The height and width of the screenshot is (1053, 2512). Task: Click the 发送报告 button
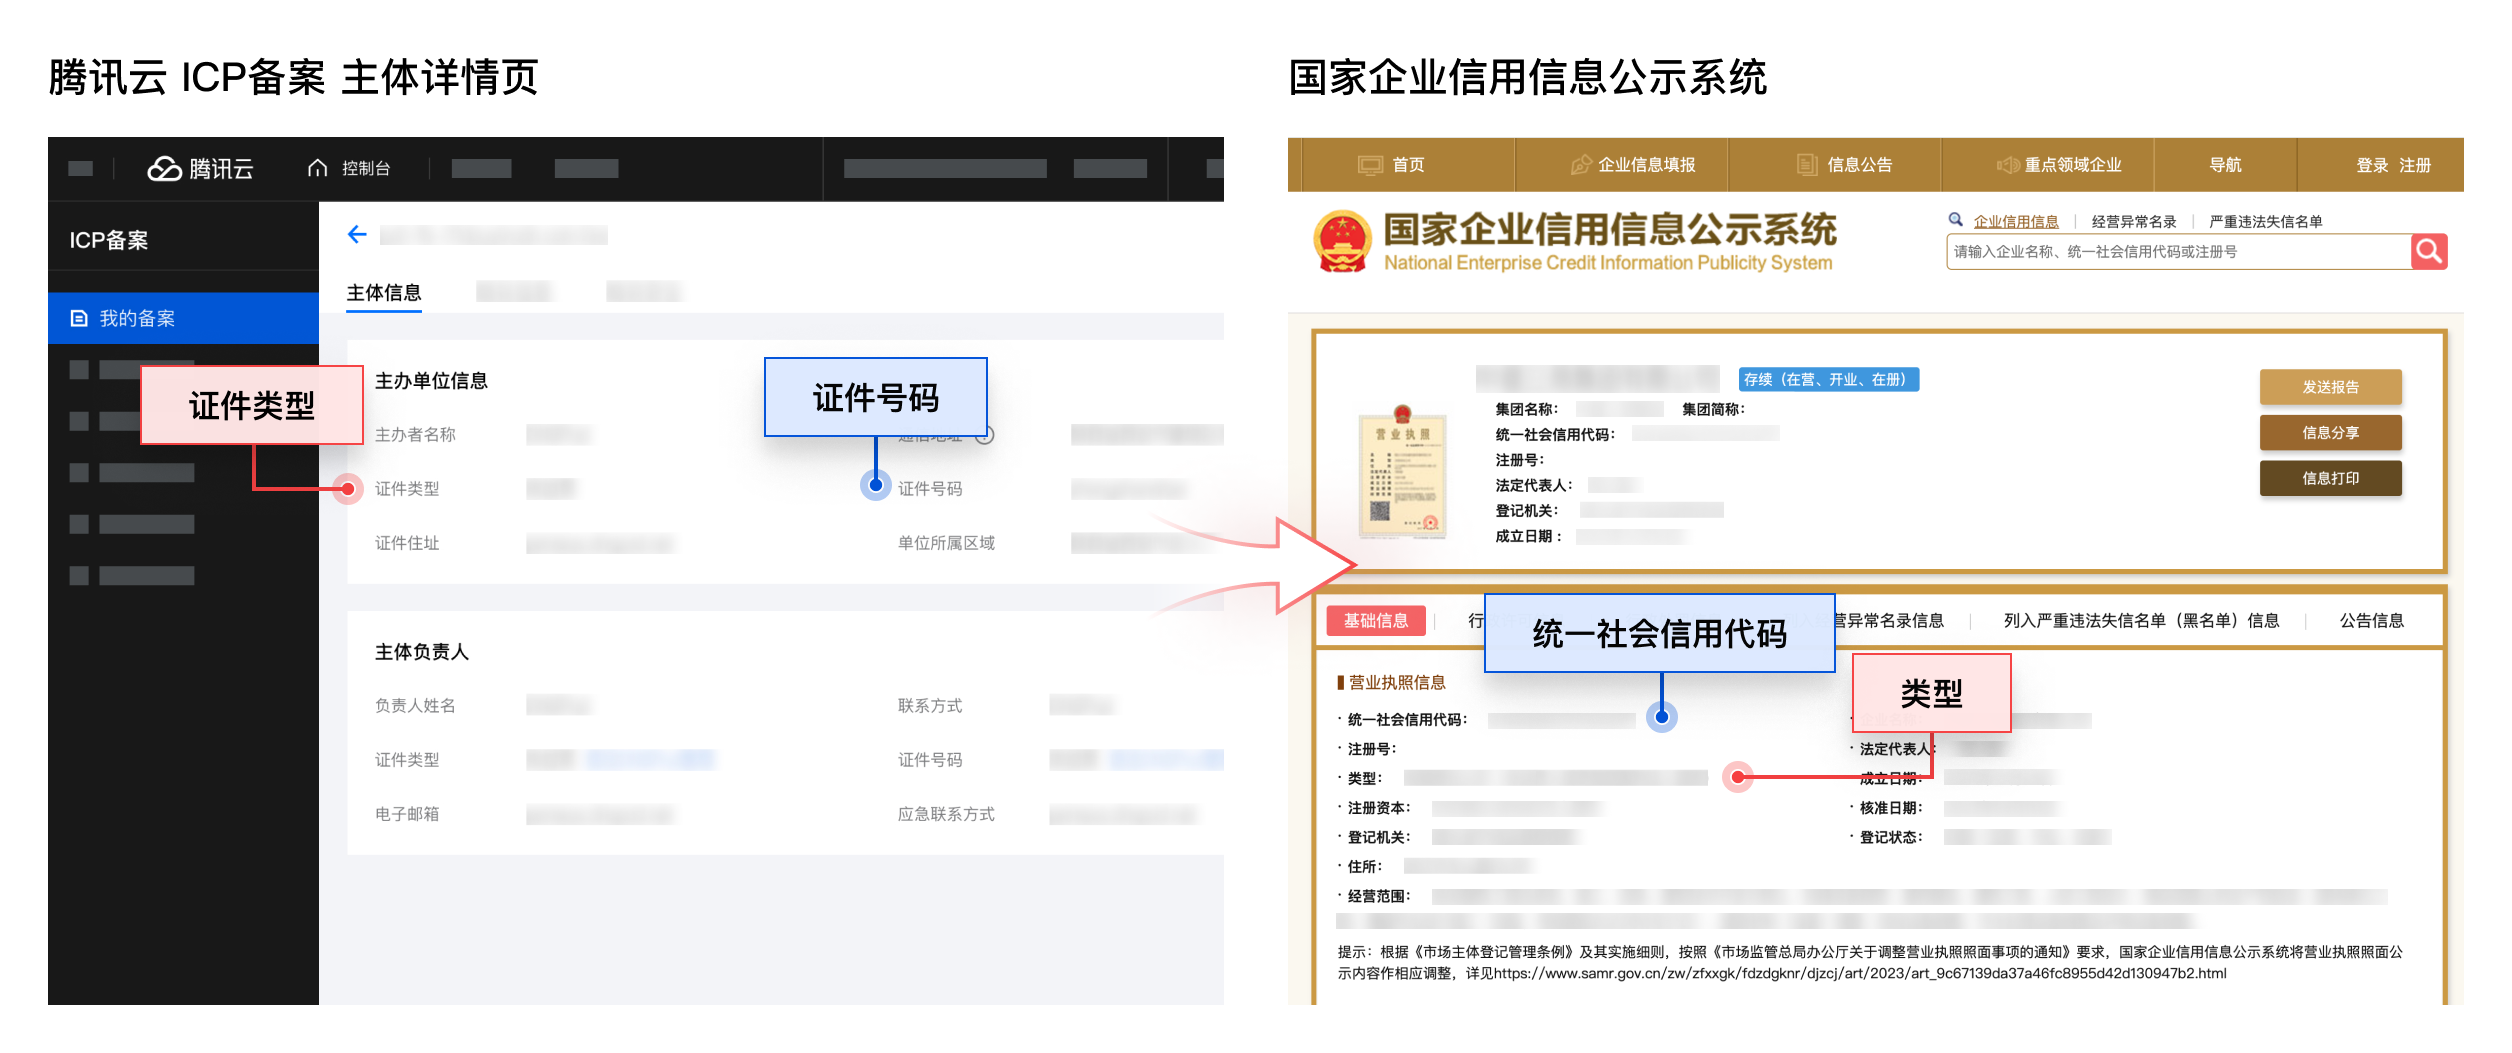click(x=2331, y=387)
